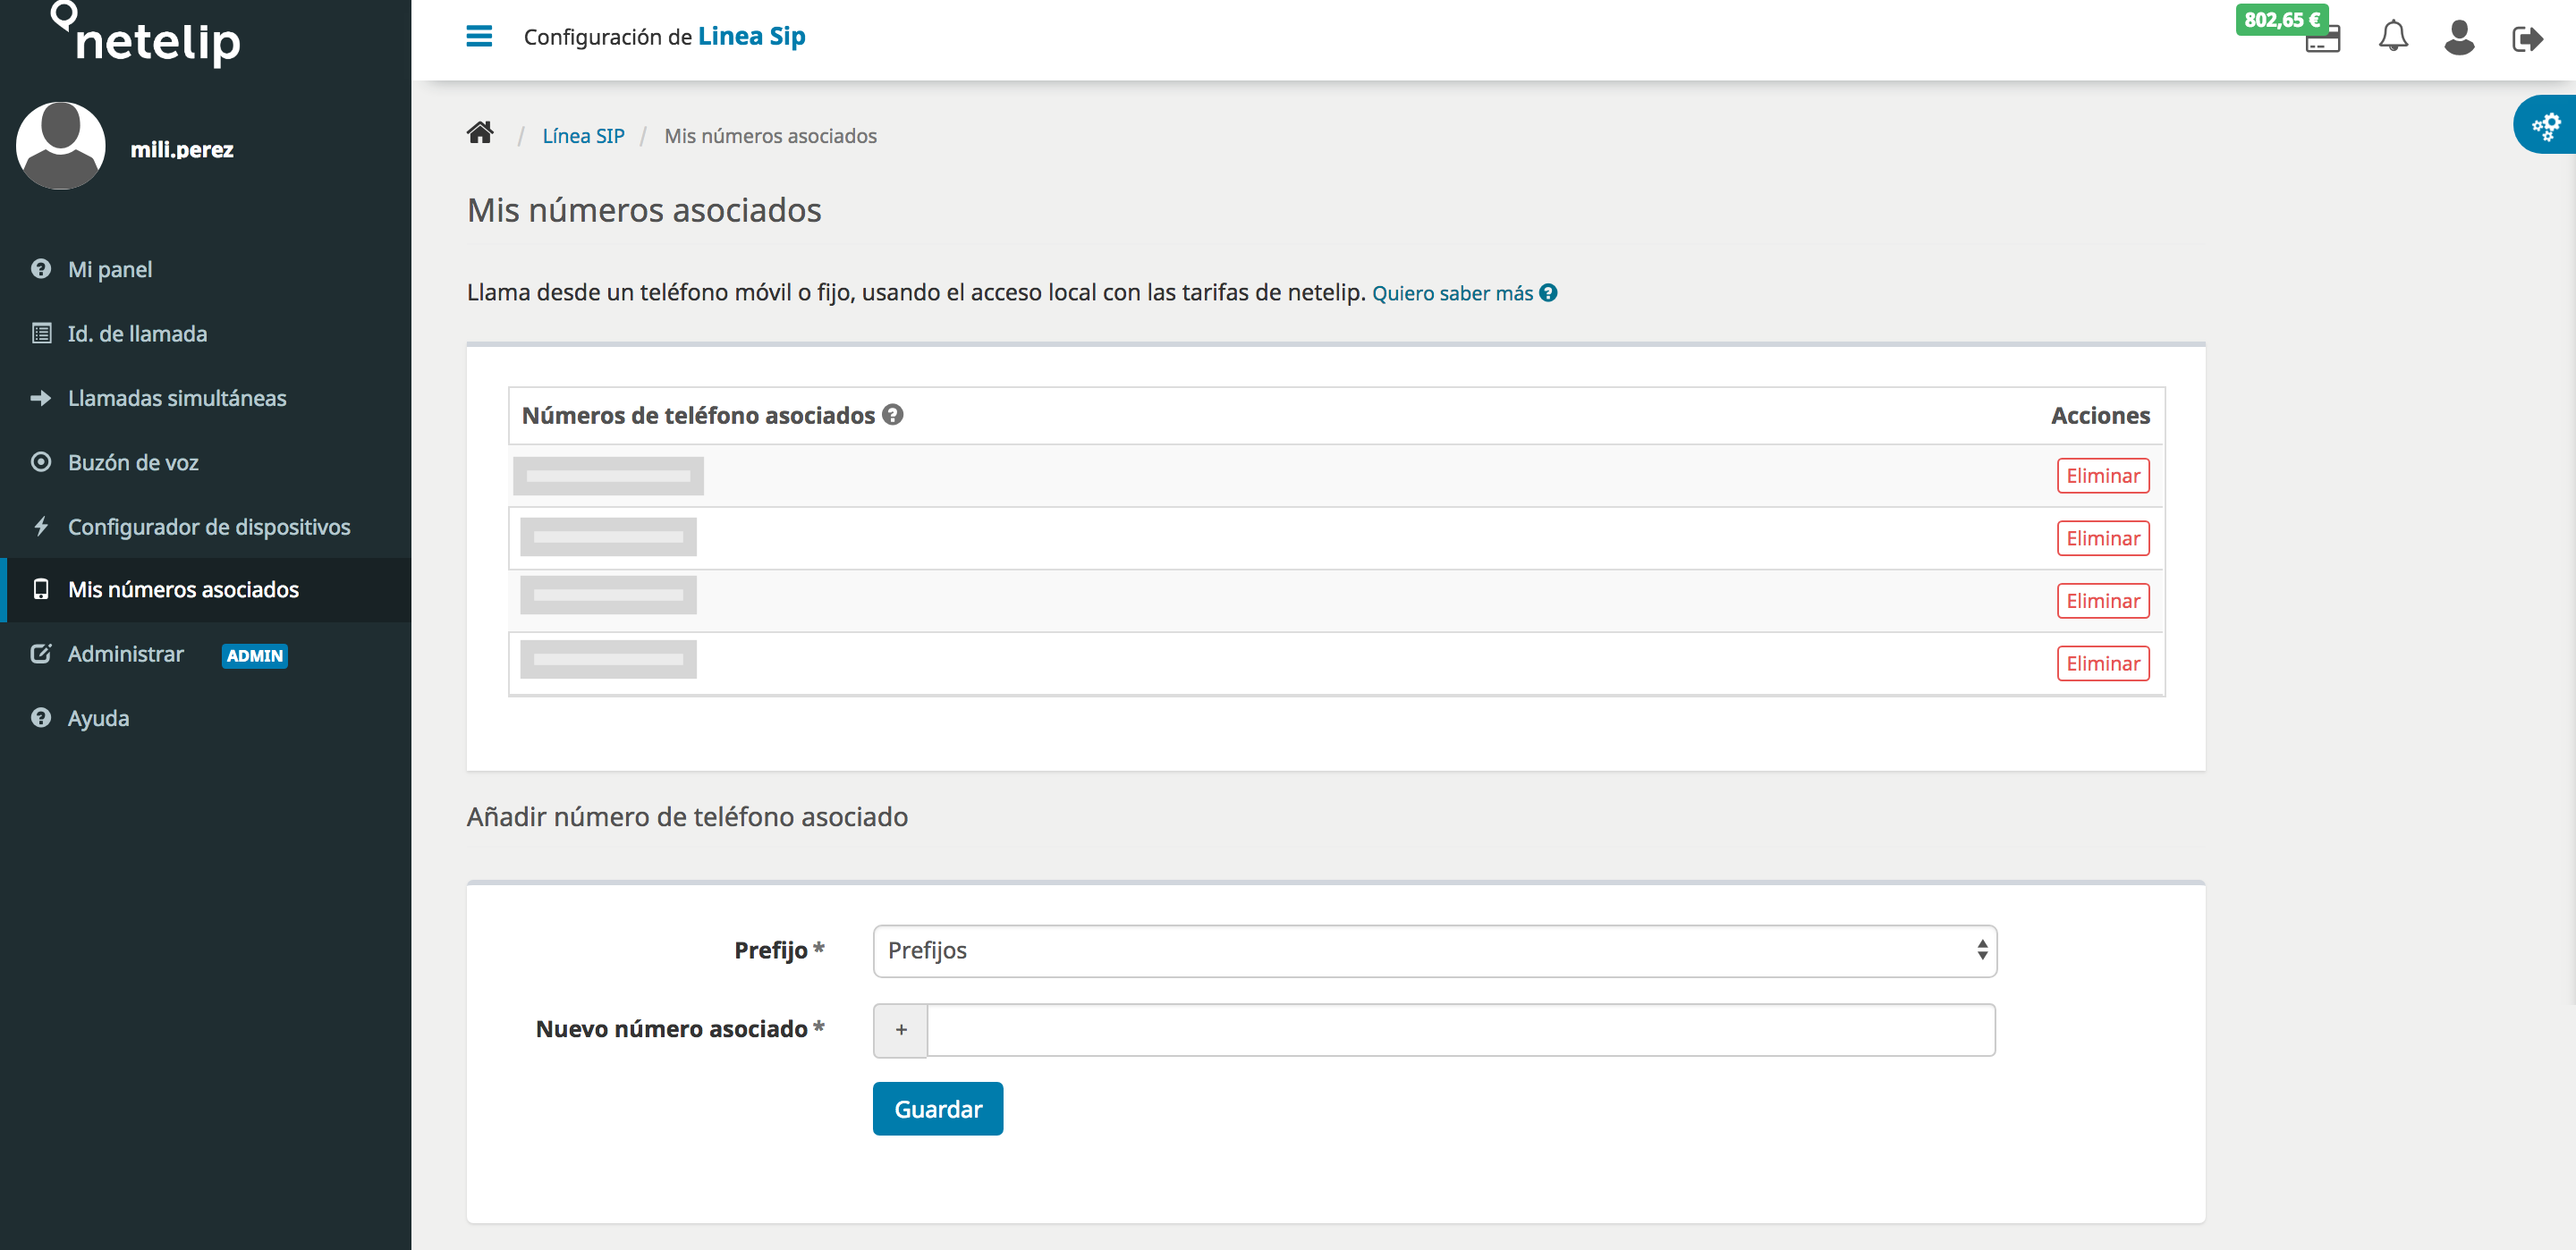This screenshot has width=2576, height=1250.
Task: Go to Llamadas simultáneas
Action: [x=176, y=398]
